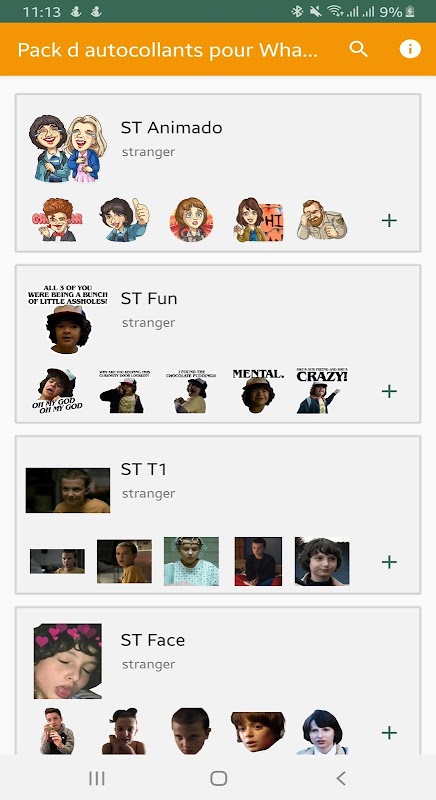
Task: Select the HI sticker with brown-haired girl
Action: pyautogui.click(x=259, y=220)
